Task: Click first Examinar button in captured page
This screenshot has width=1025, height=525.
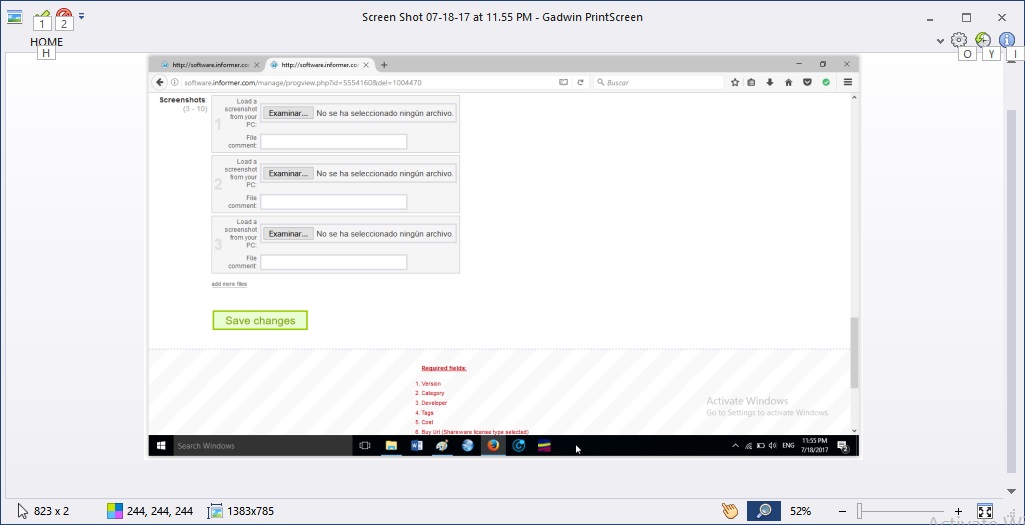Action: pos(288,113)
